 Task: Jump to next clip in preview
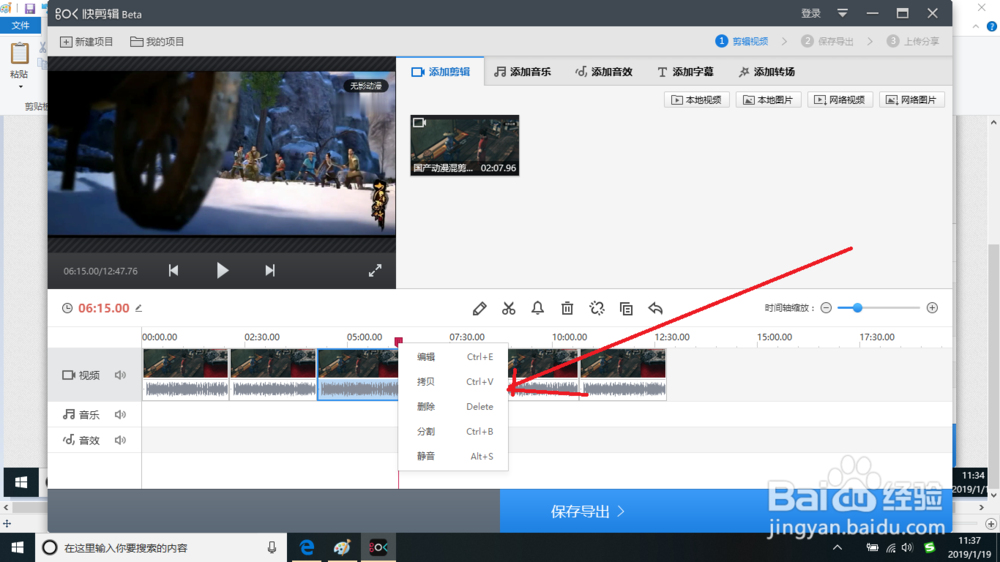(x=270, y=270)
